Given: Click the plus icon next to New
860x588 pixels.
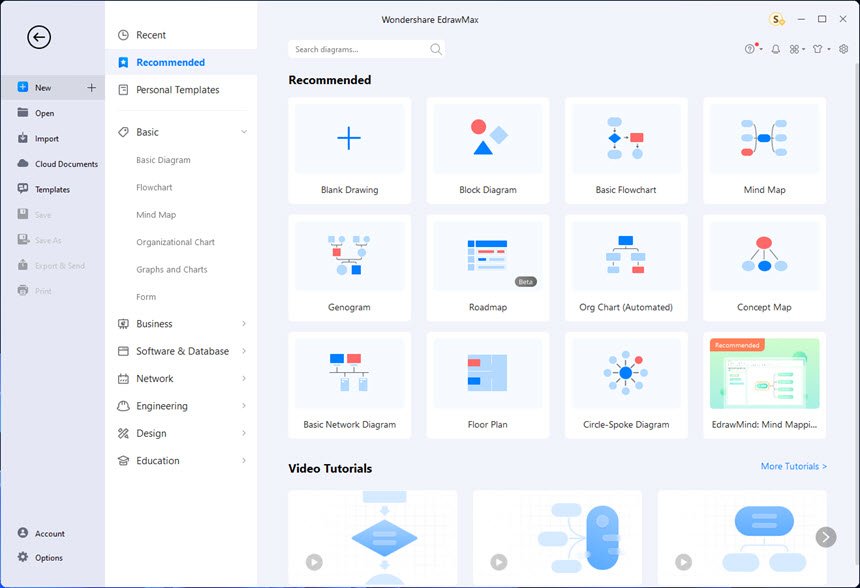Looking at the screenshot, I should click(92, 87).
